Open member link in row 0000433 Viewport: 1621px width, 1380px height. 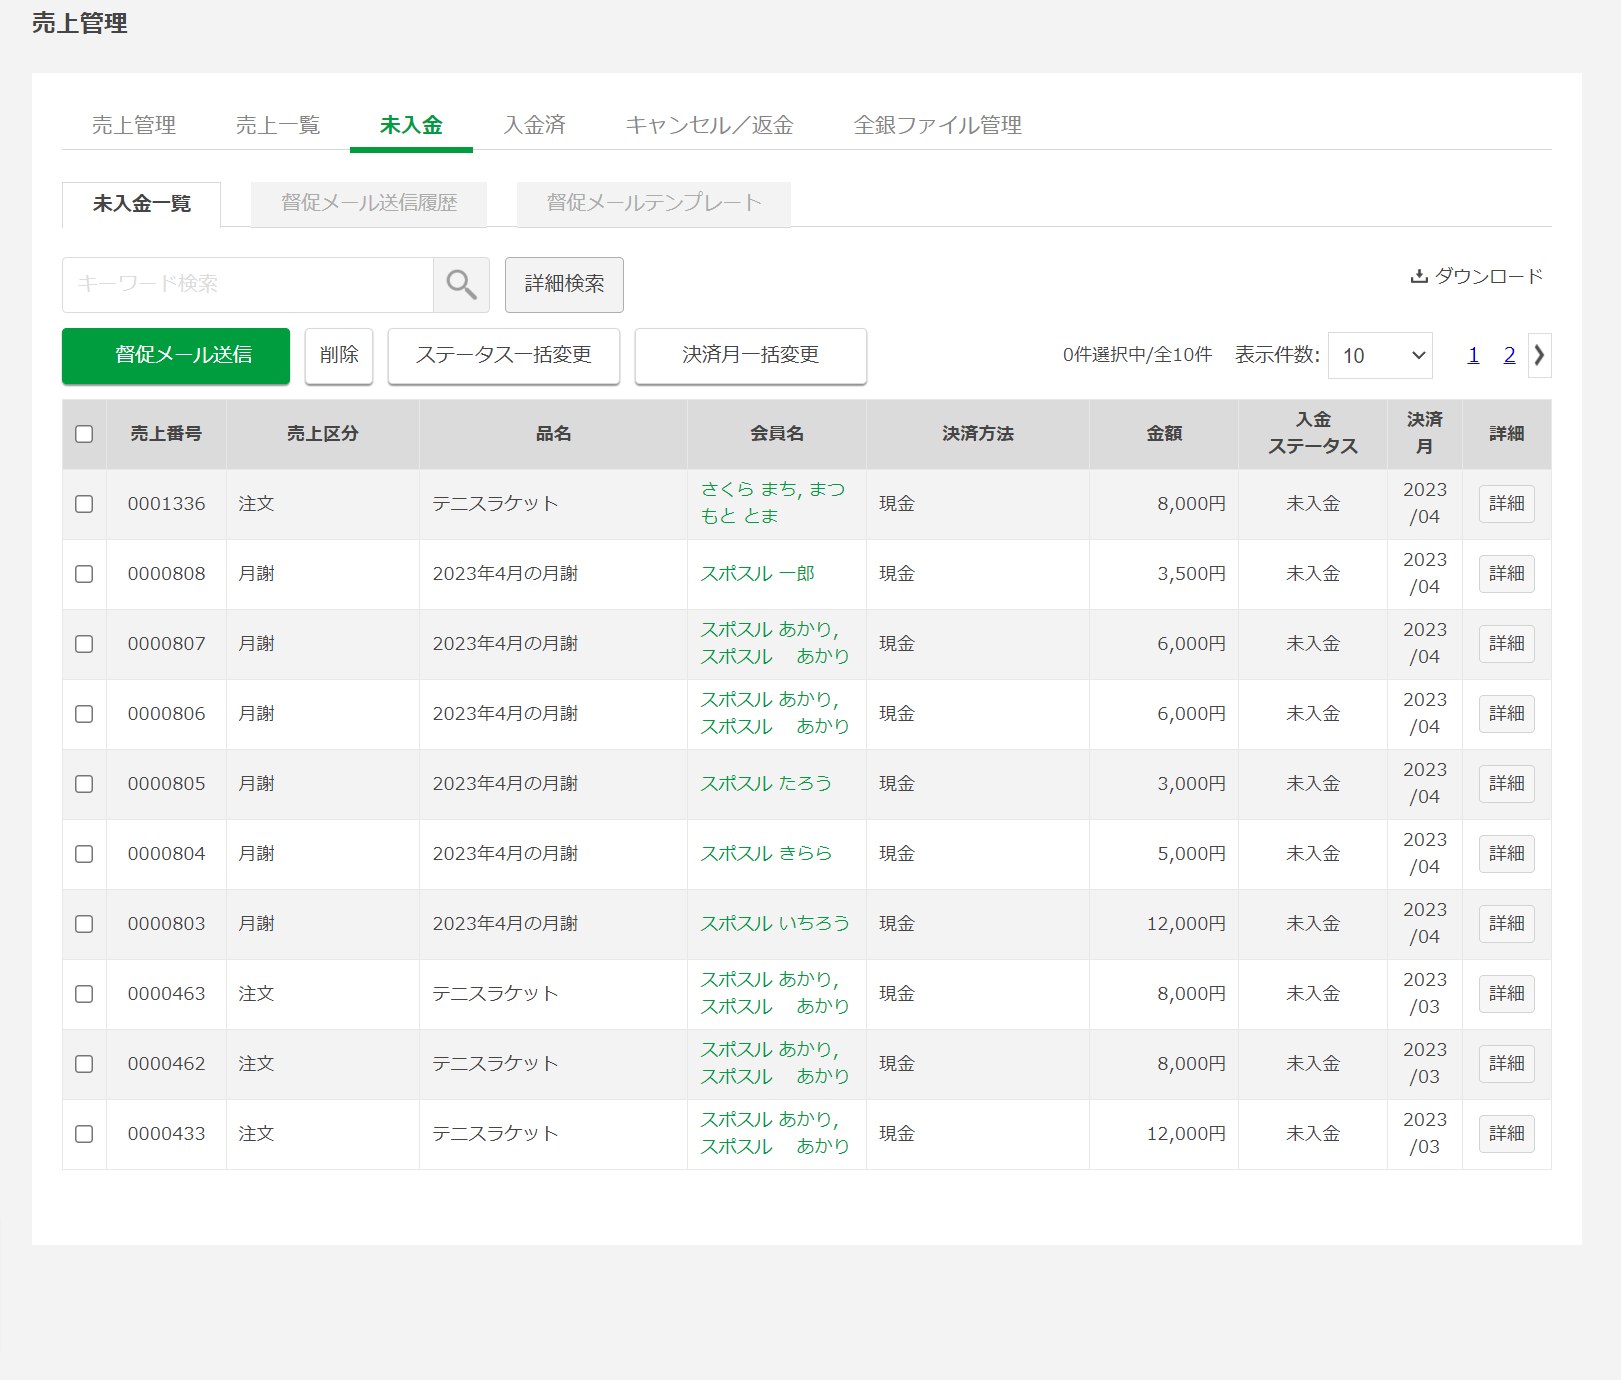click(775, 1133)
